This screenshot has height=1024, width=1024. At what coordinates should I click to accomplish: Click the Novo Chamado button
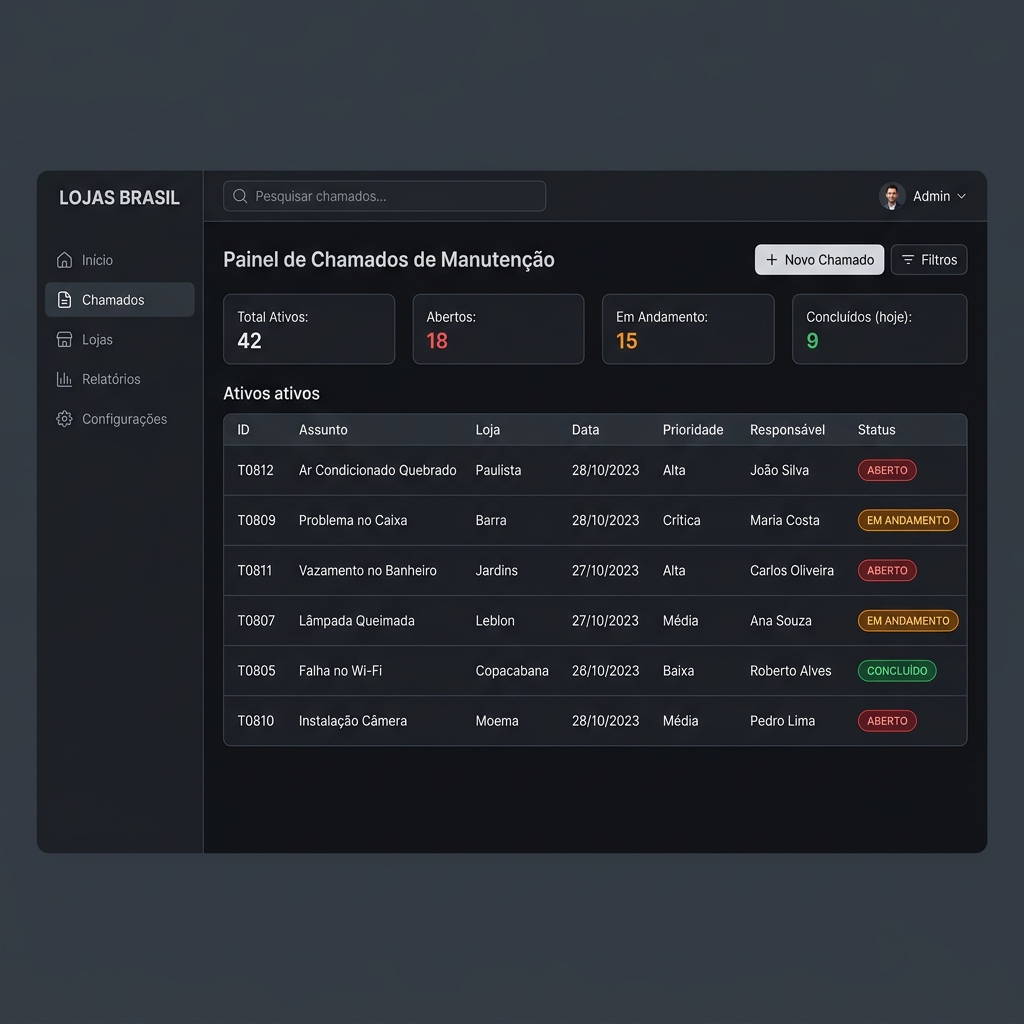(x=819, y=260)
